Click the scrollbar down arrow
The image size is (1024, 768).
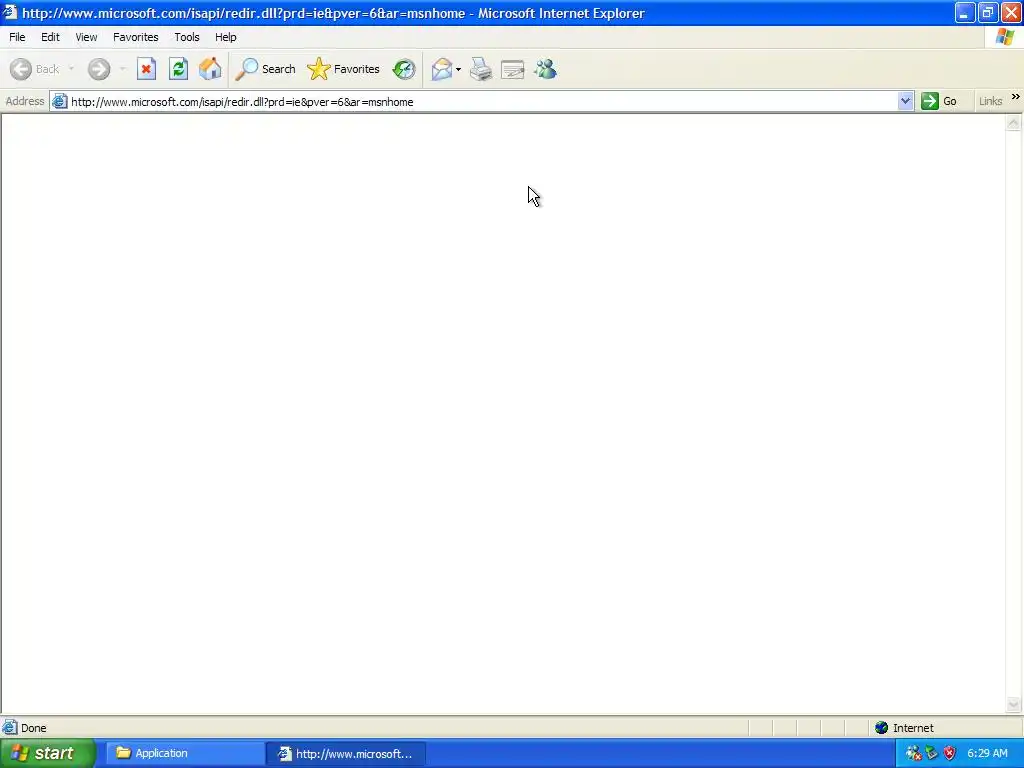[1014, 704]
